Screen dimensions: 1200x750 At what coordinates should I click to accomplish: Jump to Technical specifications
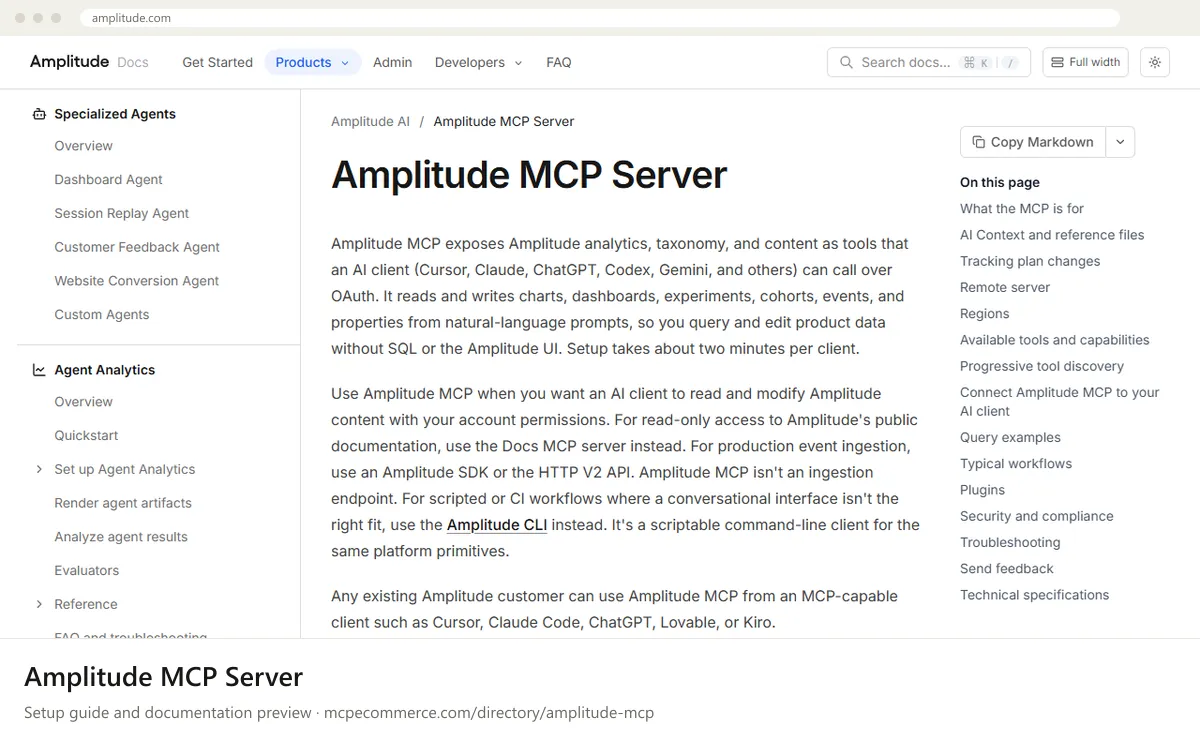coord(1034,595)
